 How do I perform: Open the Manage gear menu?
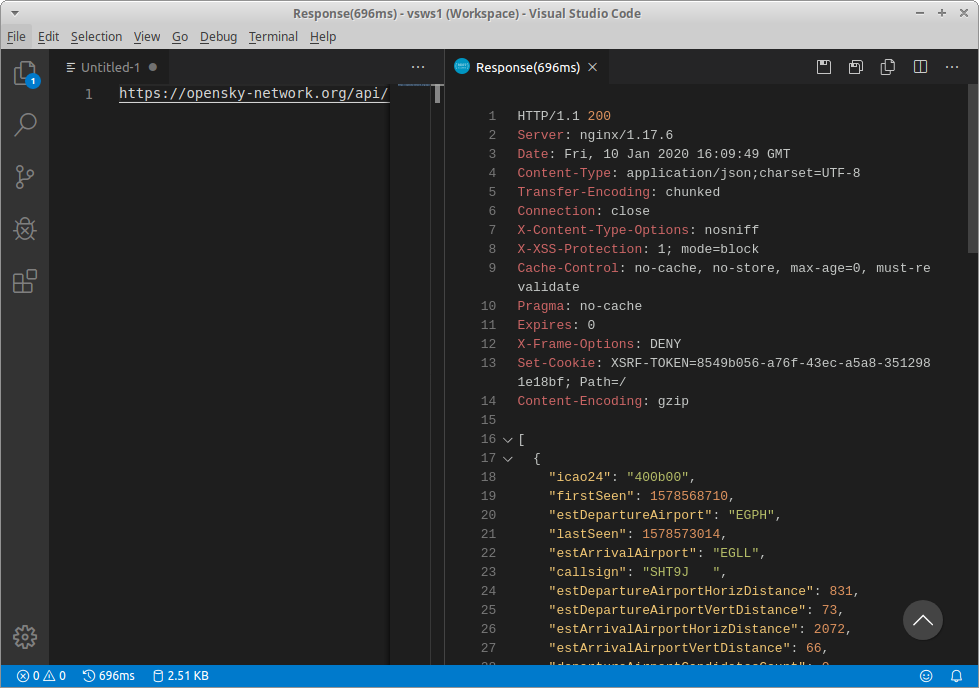pos(25,637)
